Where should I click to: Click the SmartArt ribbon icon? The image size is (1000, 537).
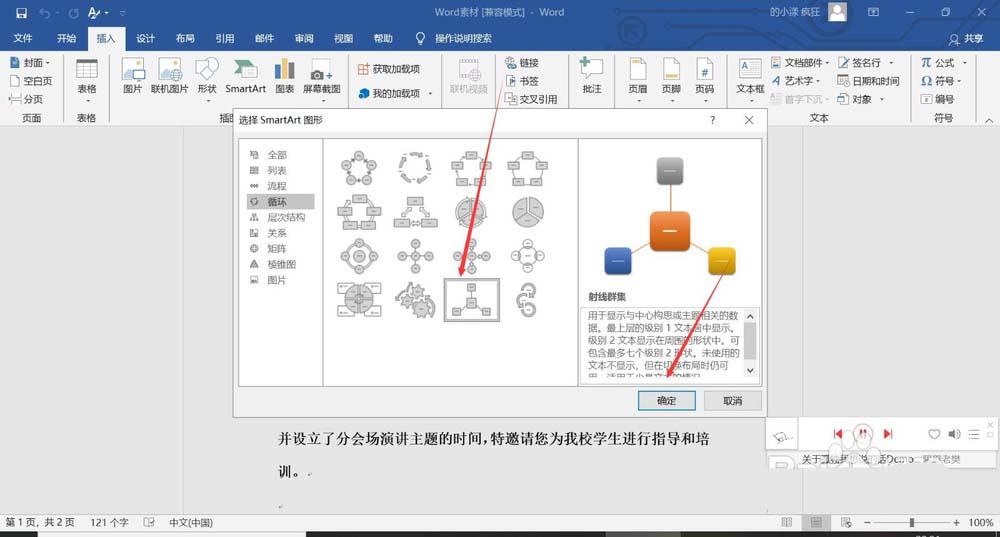point(246,75)
